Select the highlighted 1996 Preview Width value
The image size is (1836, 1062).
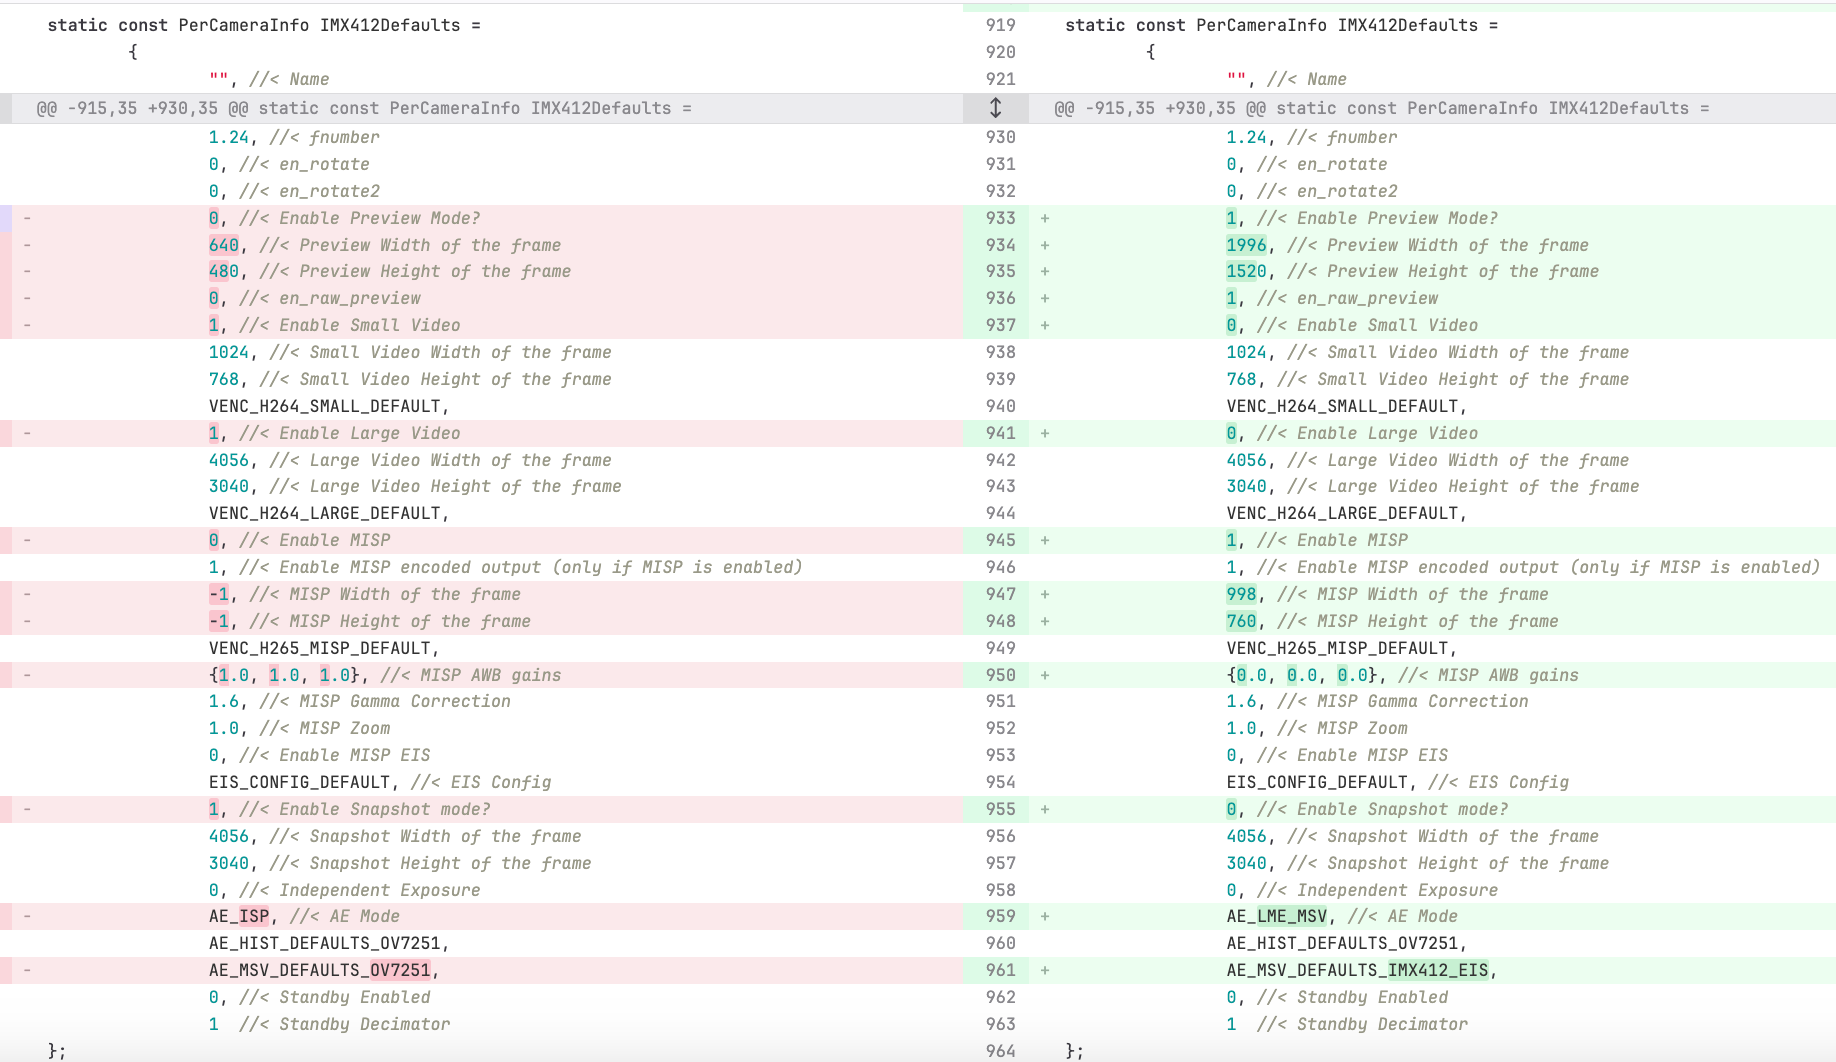[1245, 245]
